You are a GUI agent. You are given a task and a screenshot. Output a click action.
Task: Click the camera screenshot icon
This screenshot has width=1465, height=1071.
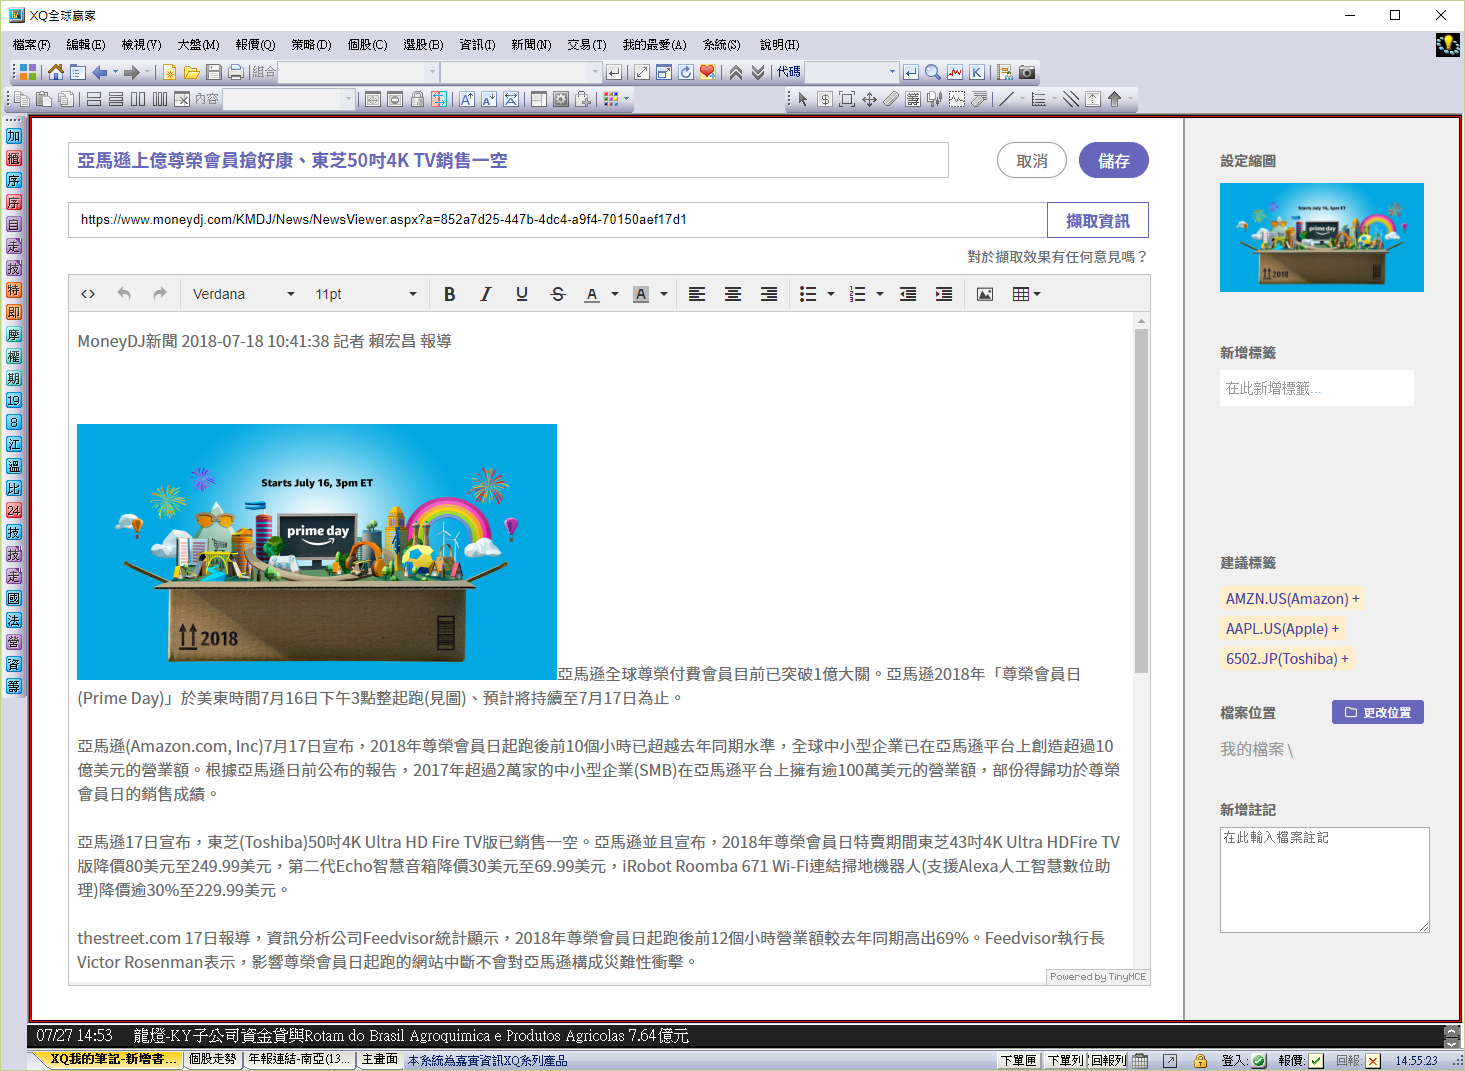click(1027, 72)
